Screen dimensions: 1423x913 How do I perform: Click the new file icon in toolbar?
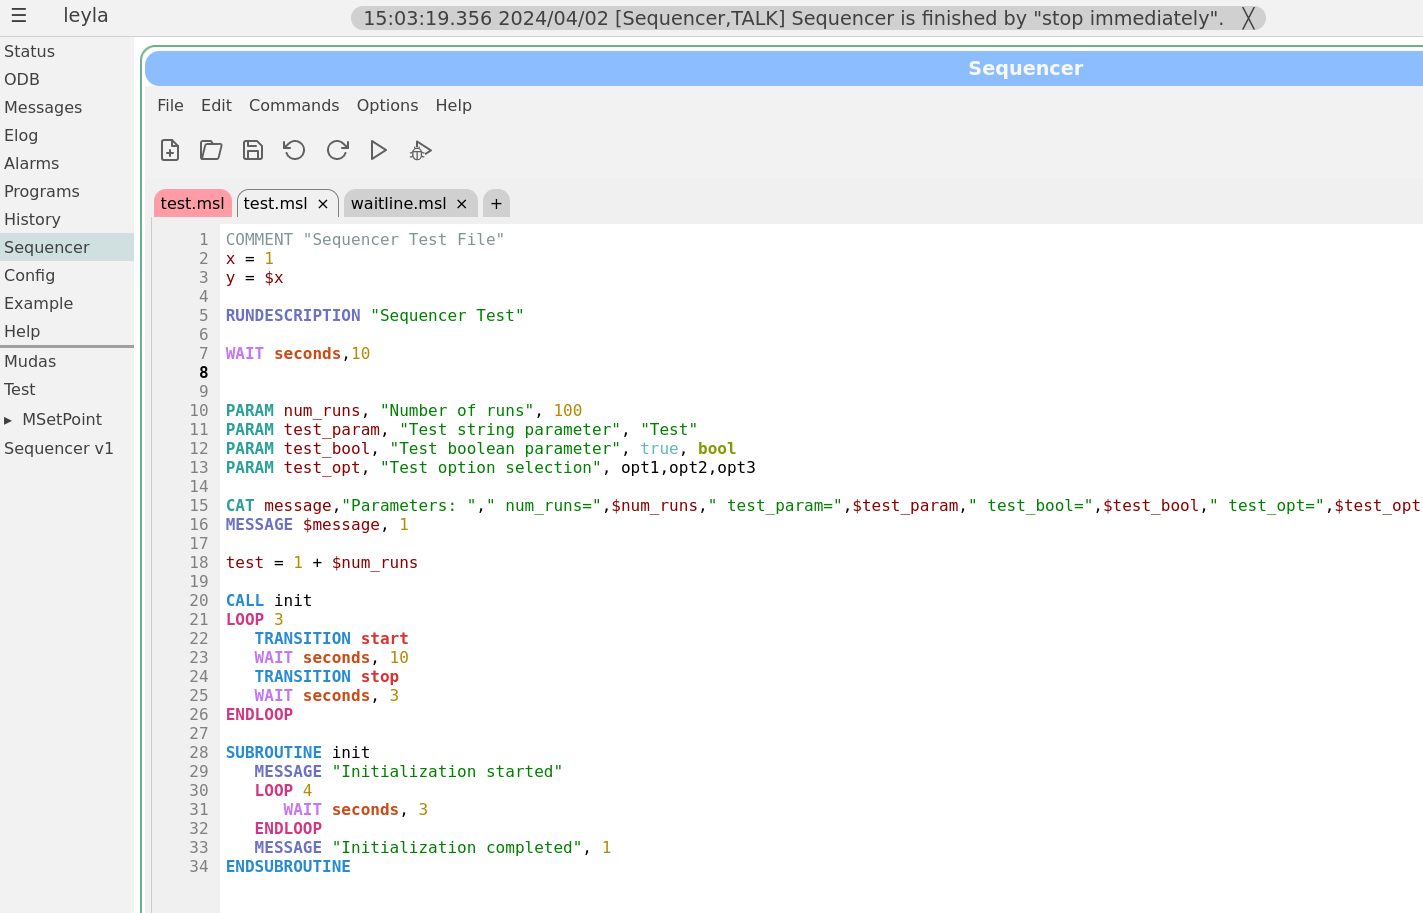pyautogui.click(x=170, y=150)
